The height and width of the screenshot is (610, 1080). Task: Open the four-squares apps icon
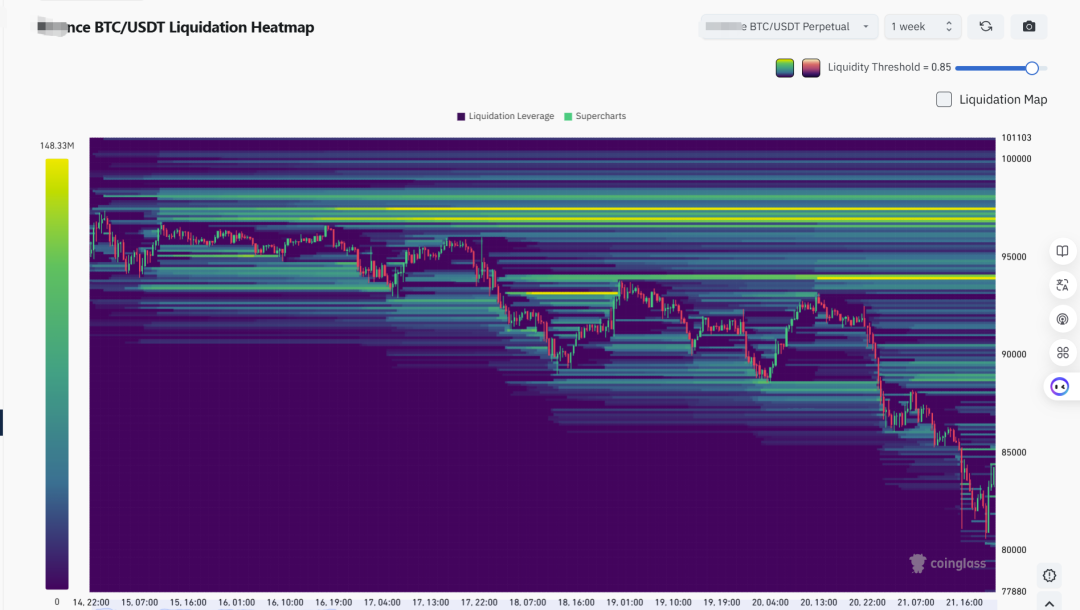point(1062,353)
